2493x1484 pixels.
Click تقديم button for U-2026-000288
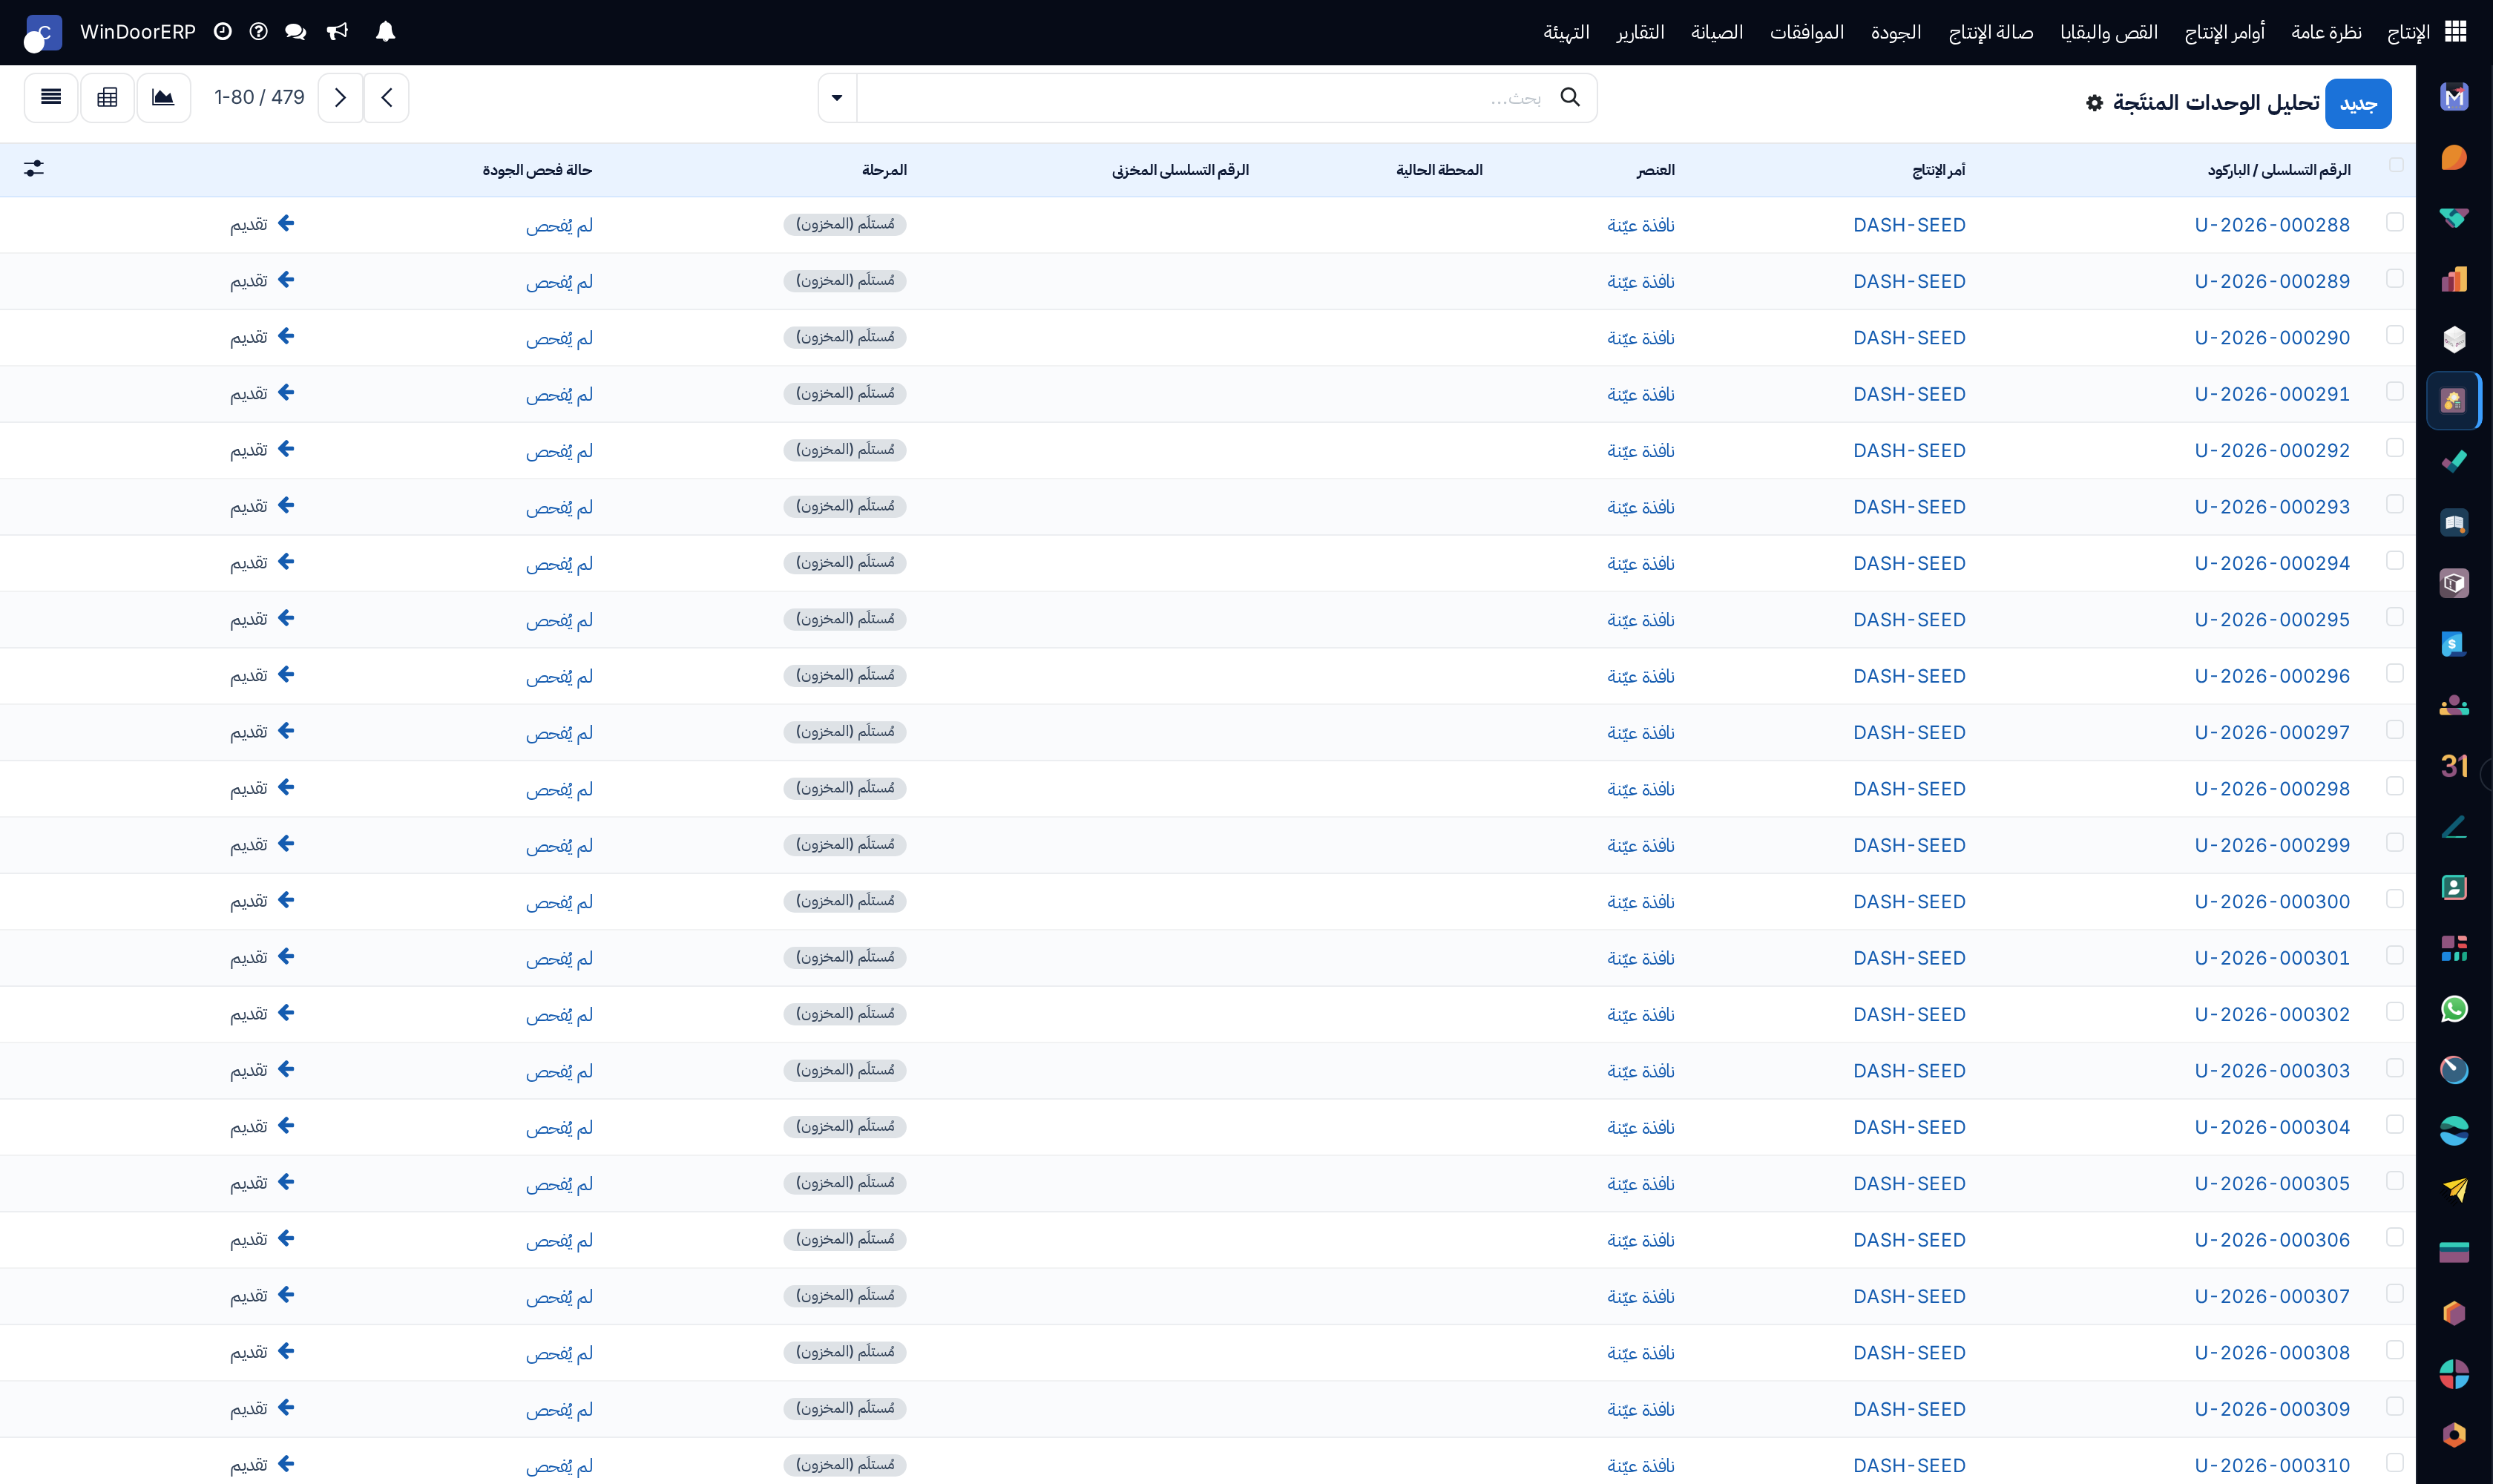coord(262,224)
